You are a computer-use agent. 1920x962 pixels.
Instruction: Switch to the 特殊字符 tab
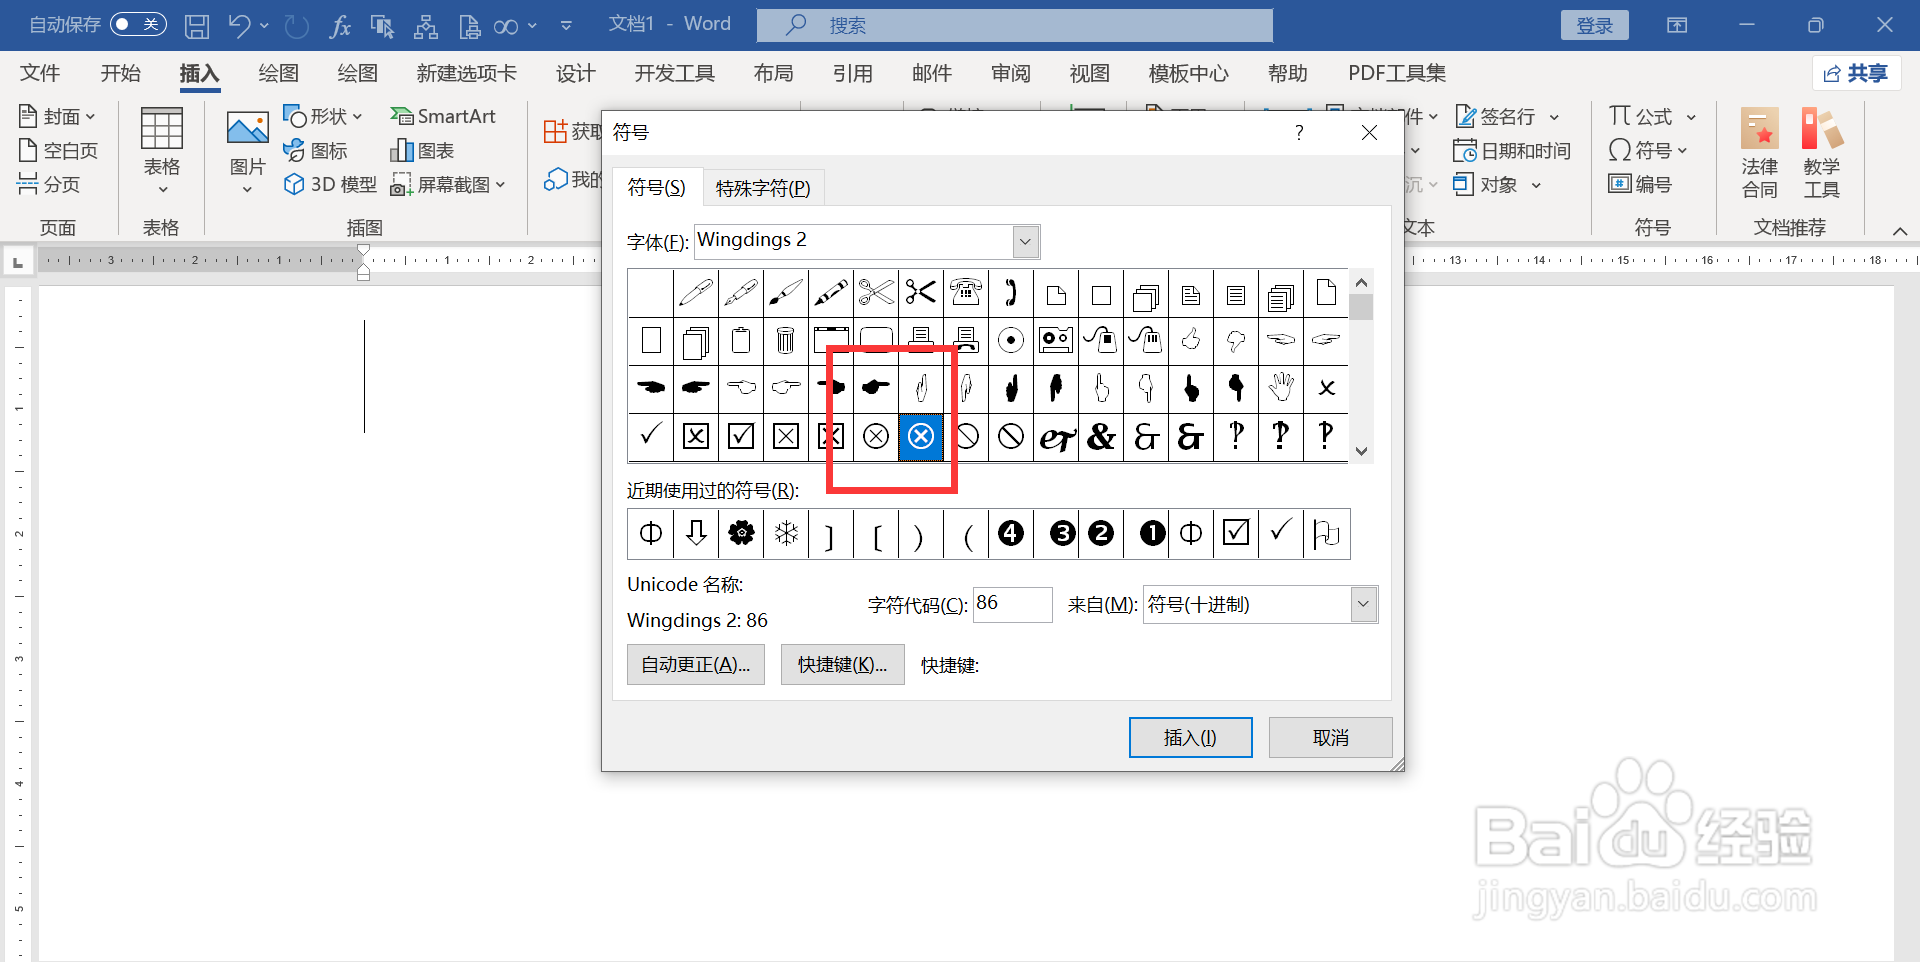click(x=763, y=188)
